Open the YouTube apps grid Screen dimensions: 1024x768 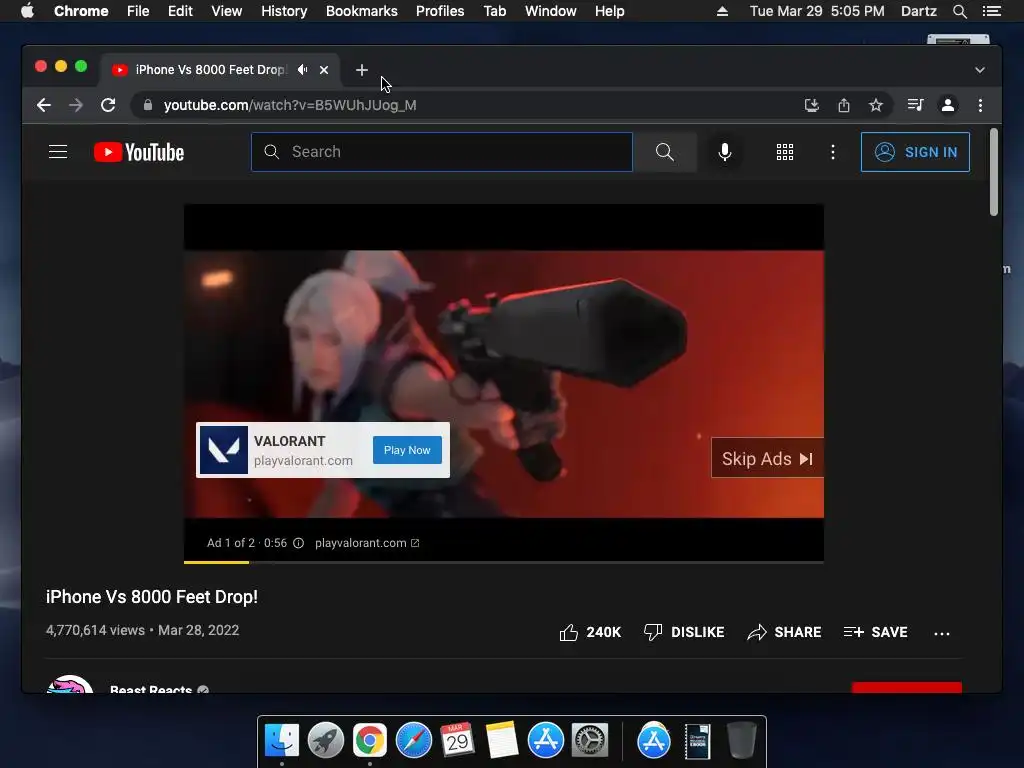(785, 152)
